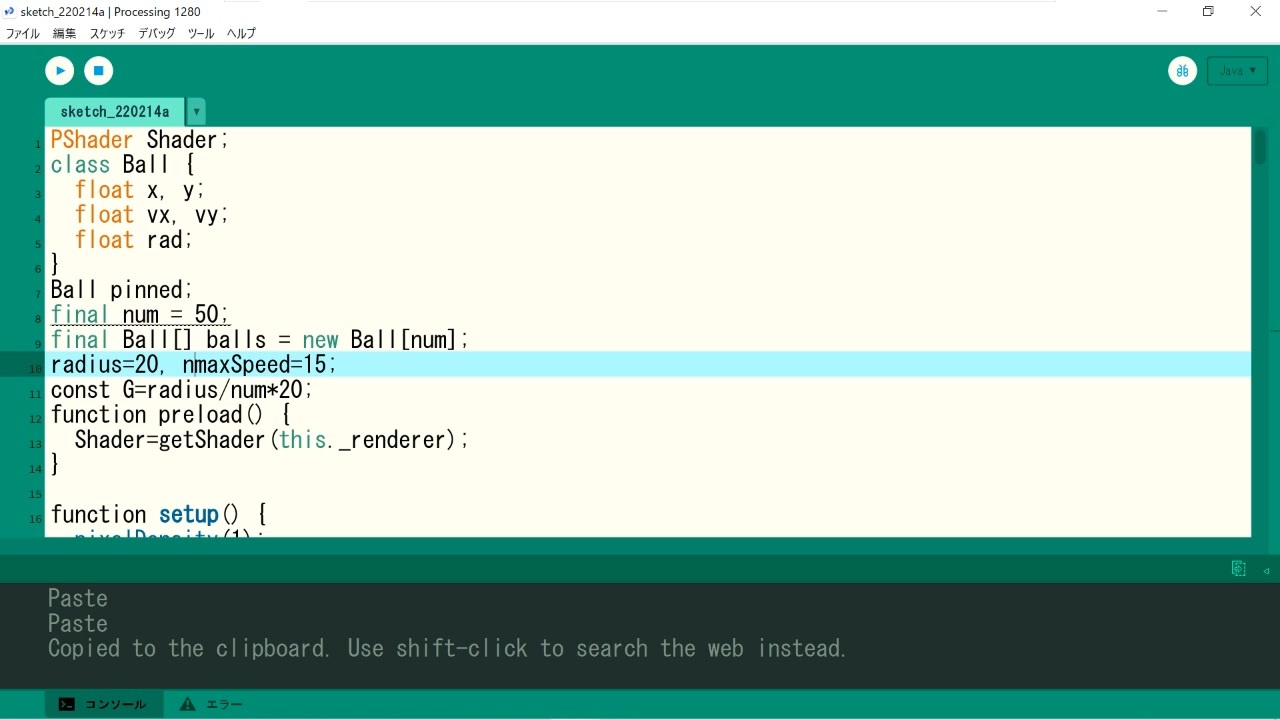Click the copied-to-clipboard status message
The height and width of the screenshot is (720, 1280).
[447, 648]
